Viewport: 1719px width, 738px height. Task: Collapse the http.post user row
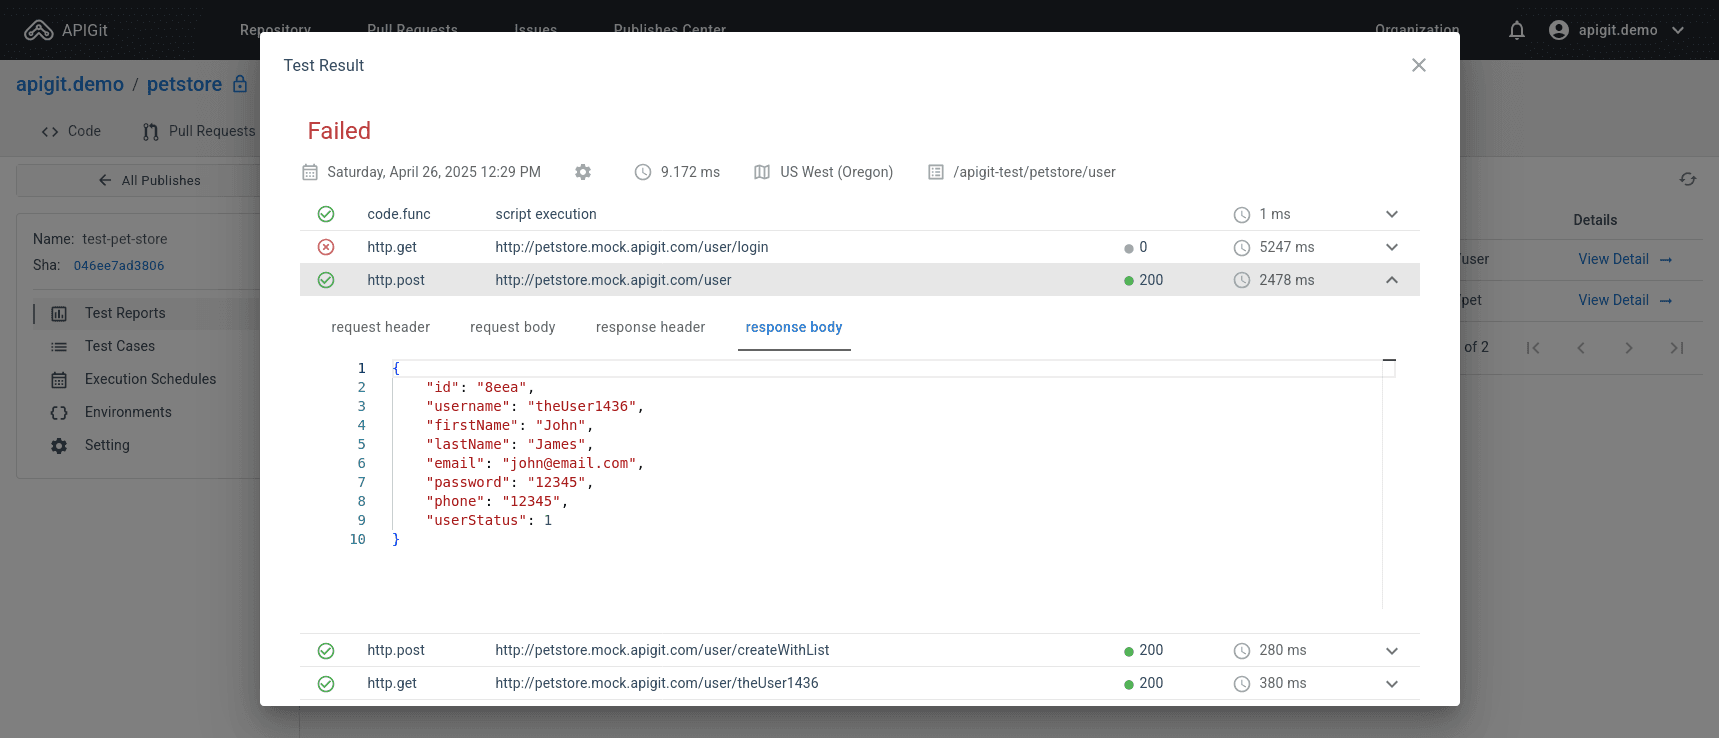[1392, 280]
